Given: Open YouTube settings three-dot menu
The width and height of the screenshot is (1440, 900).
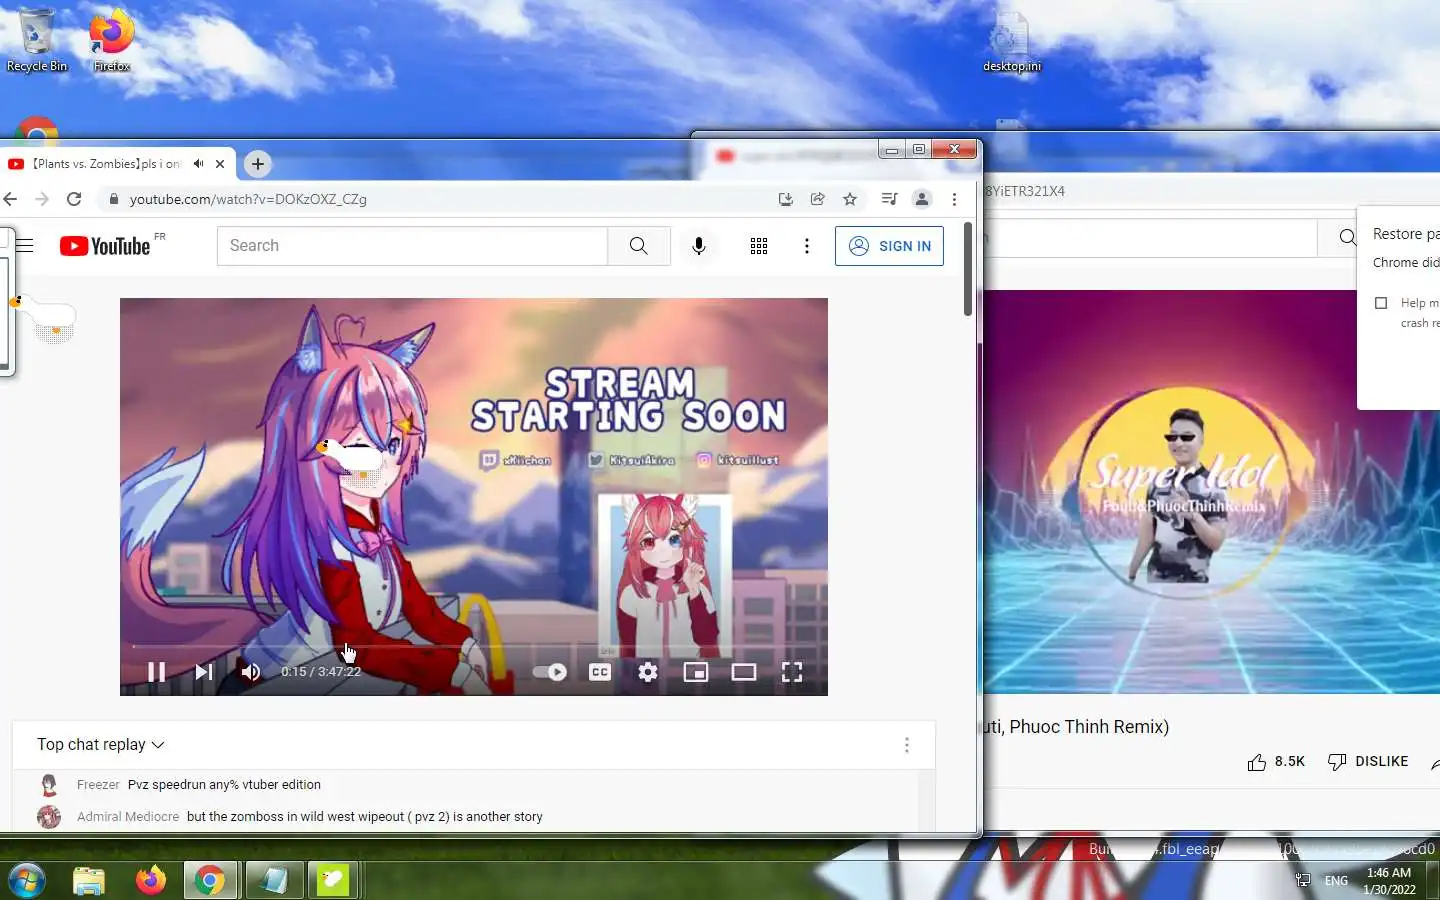Looking at the screenshot, I should point(807,246).
